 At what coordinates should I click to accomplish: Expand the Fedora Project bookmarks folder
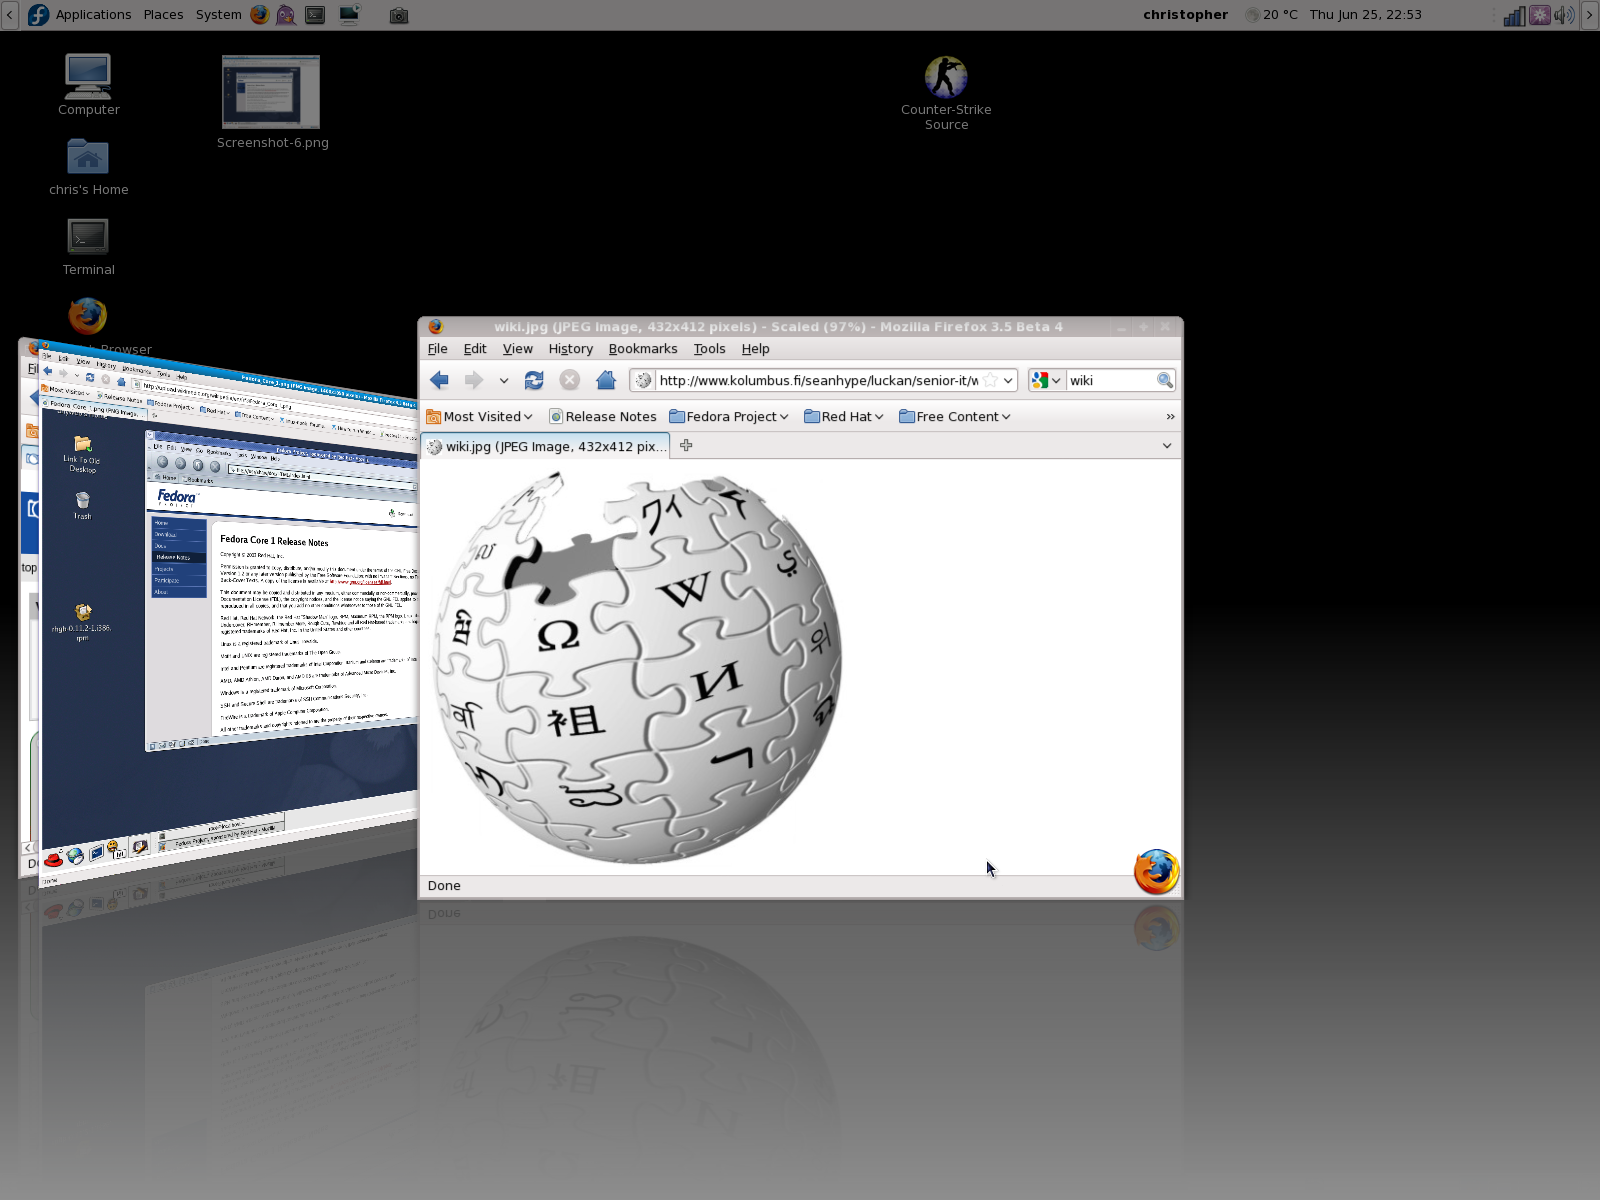[x=729, y=417]
